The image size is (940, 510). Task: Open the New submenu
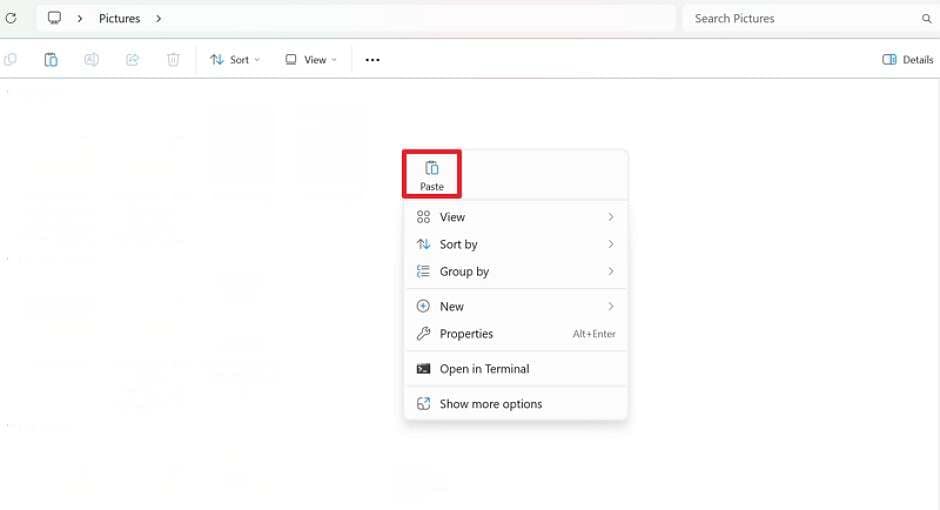tap(516, 306)
